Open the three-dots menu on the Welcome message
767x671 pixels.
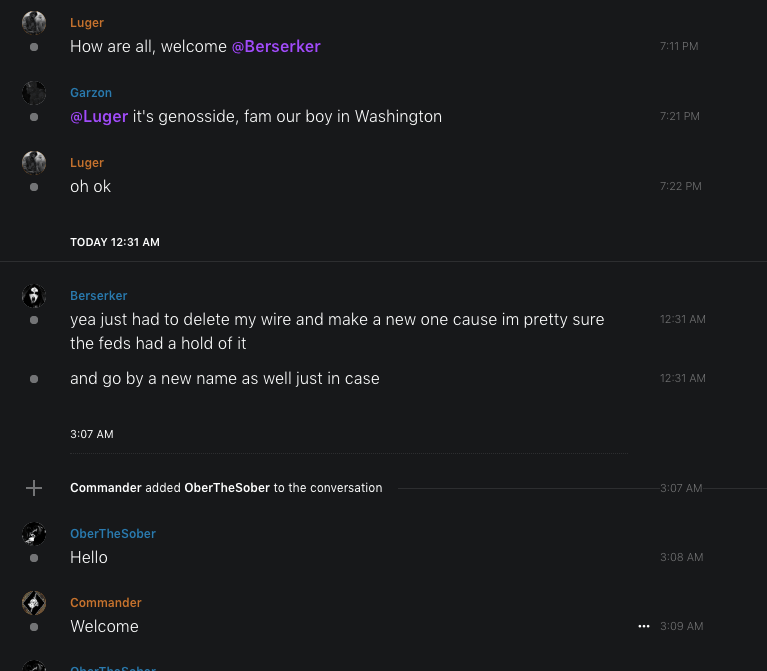pos(644,626)
